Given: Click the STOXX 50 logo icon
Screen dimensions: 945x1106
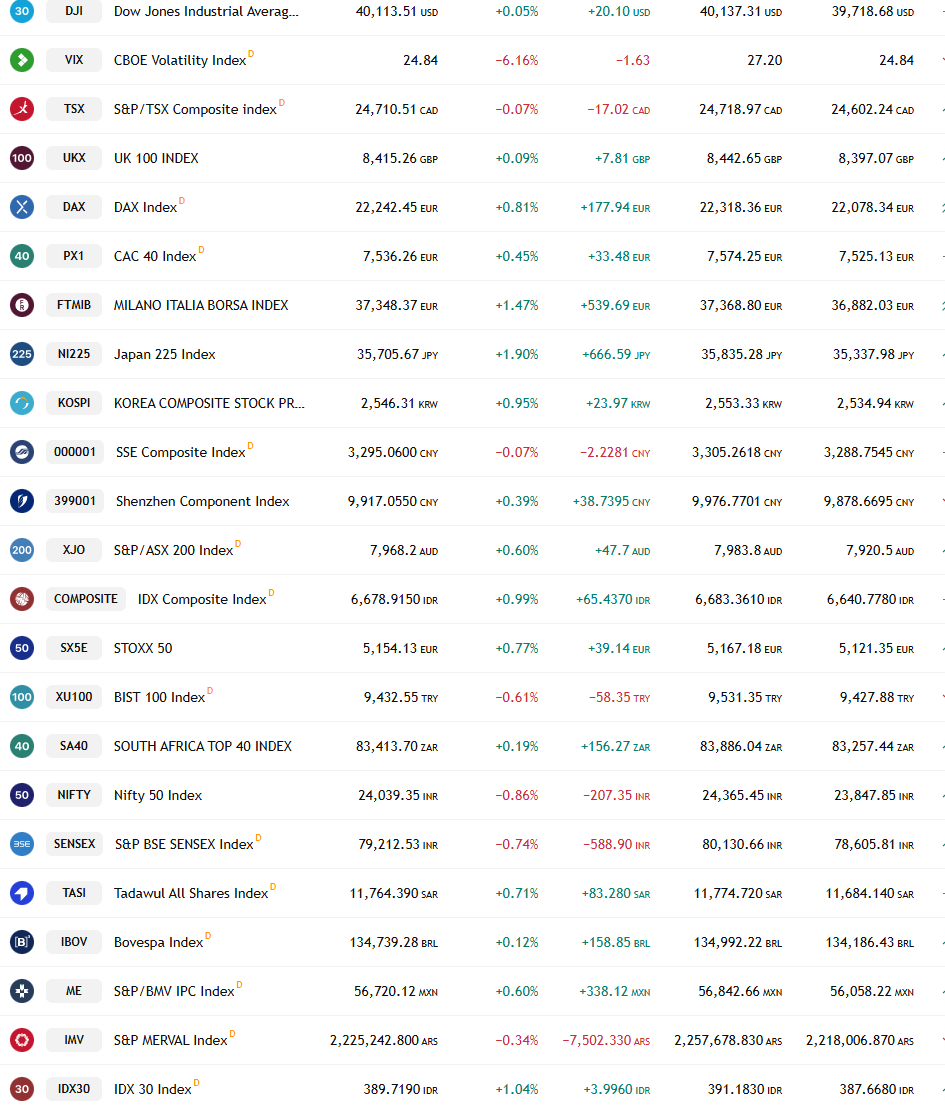Looking at the screenshot, I should (x=22, y=648).
